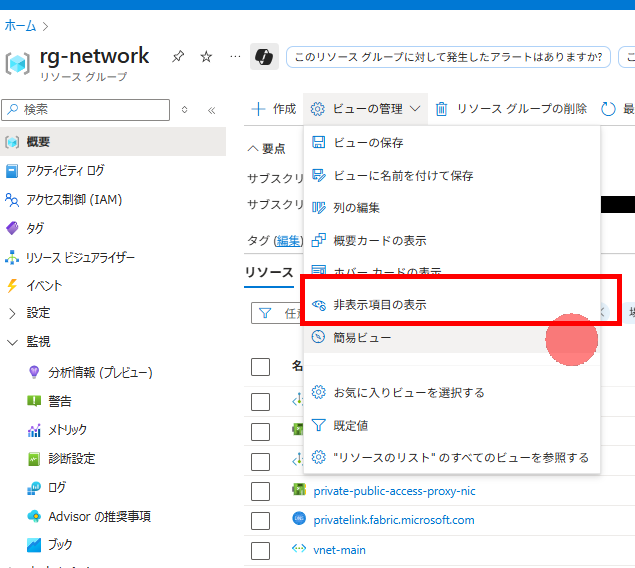Click the alert question suggestion chip

[x=448, y=57]
